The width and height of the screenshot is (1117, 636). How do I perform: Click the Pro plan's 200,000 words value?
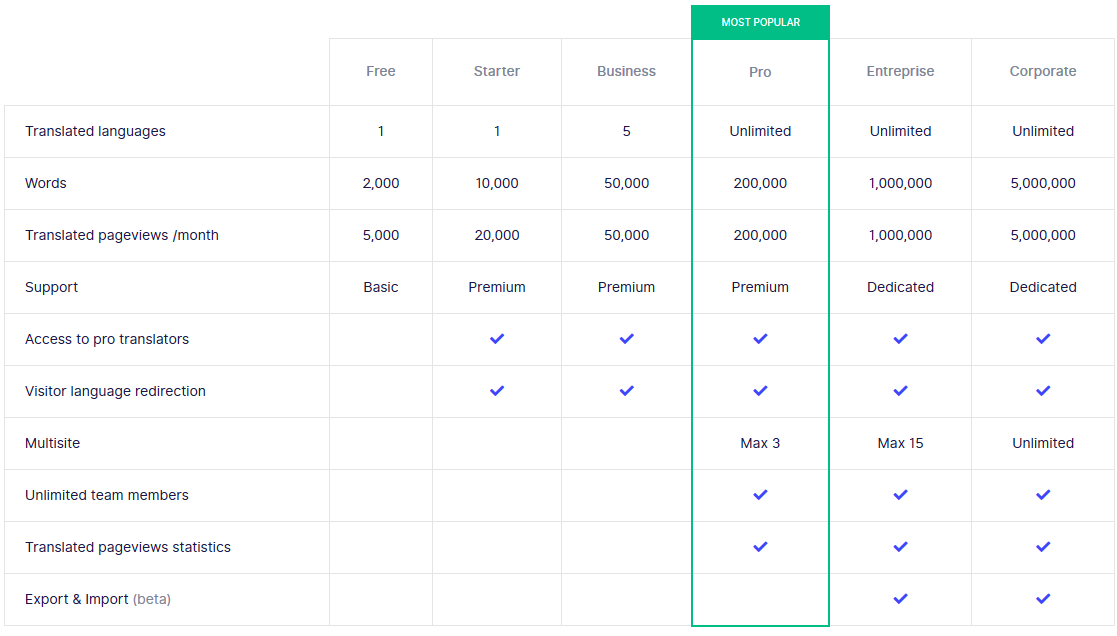point(761,183)
